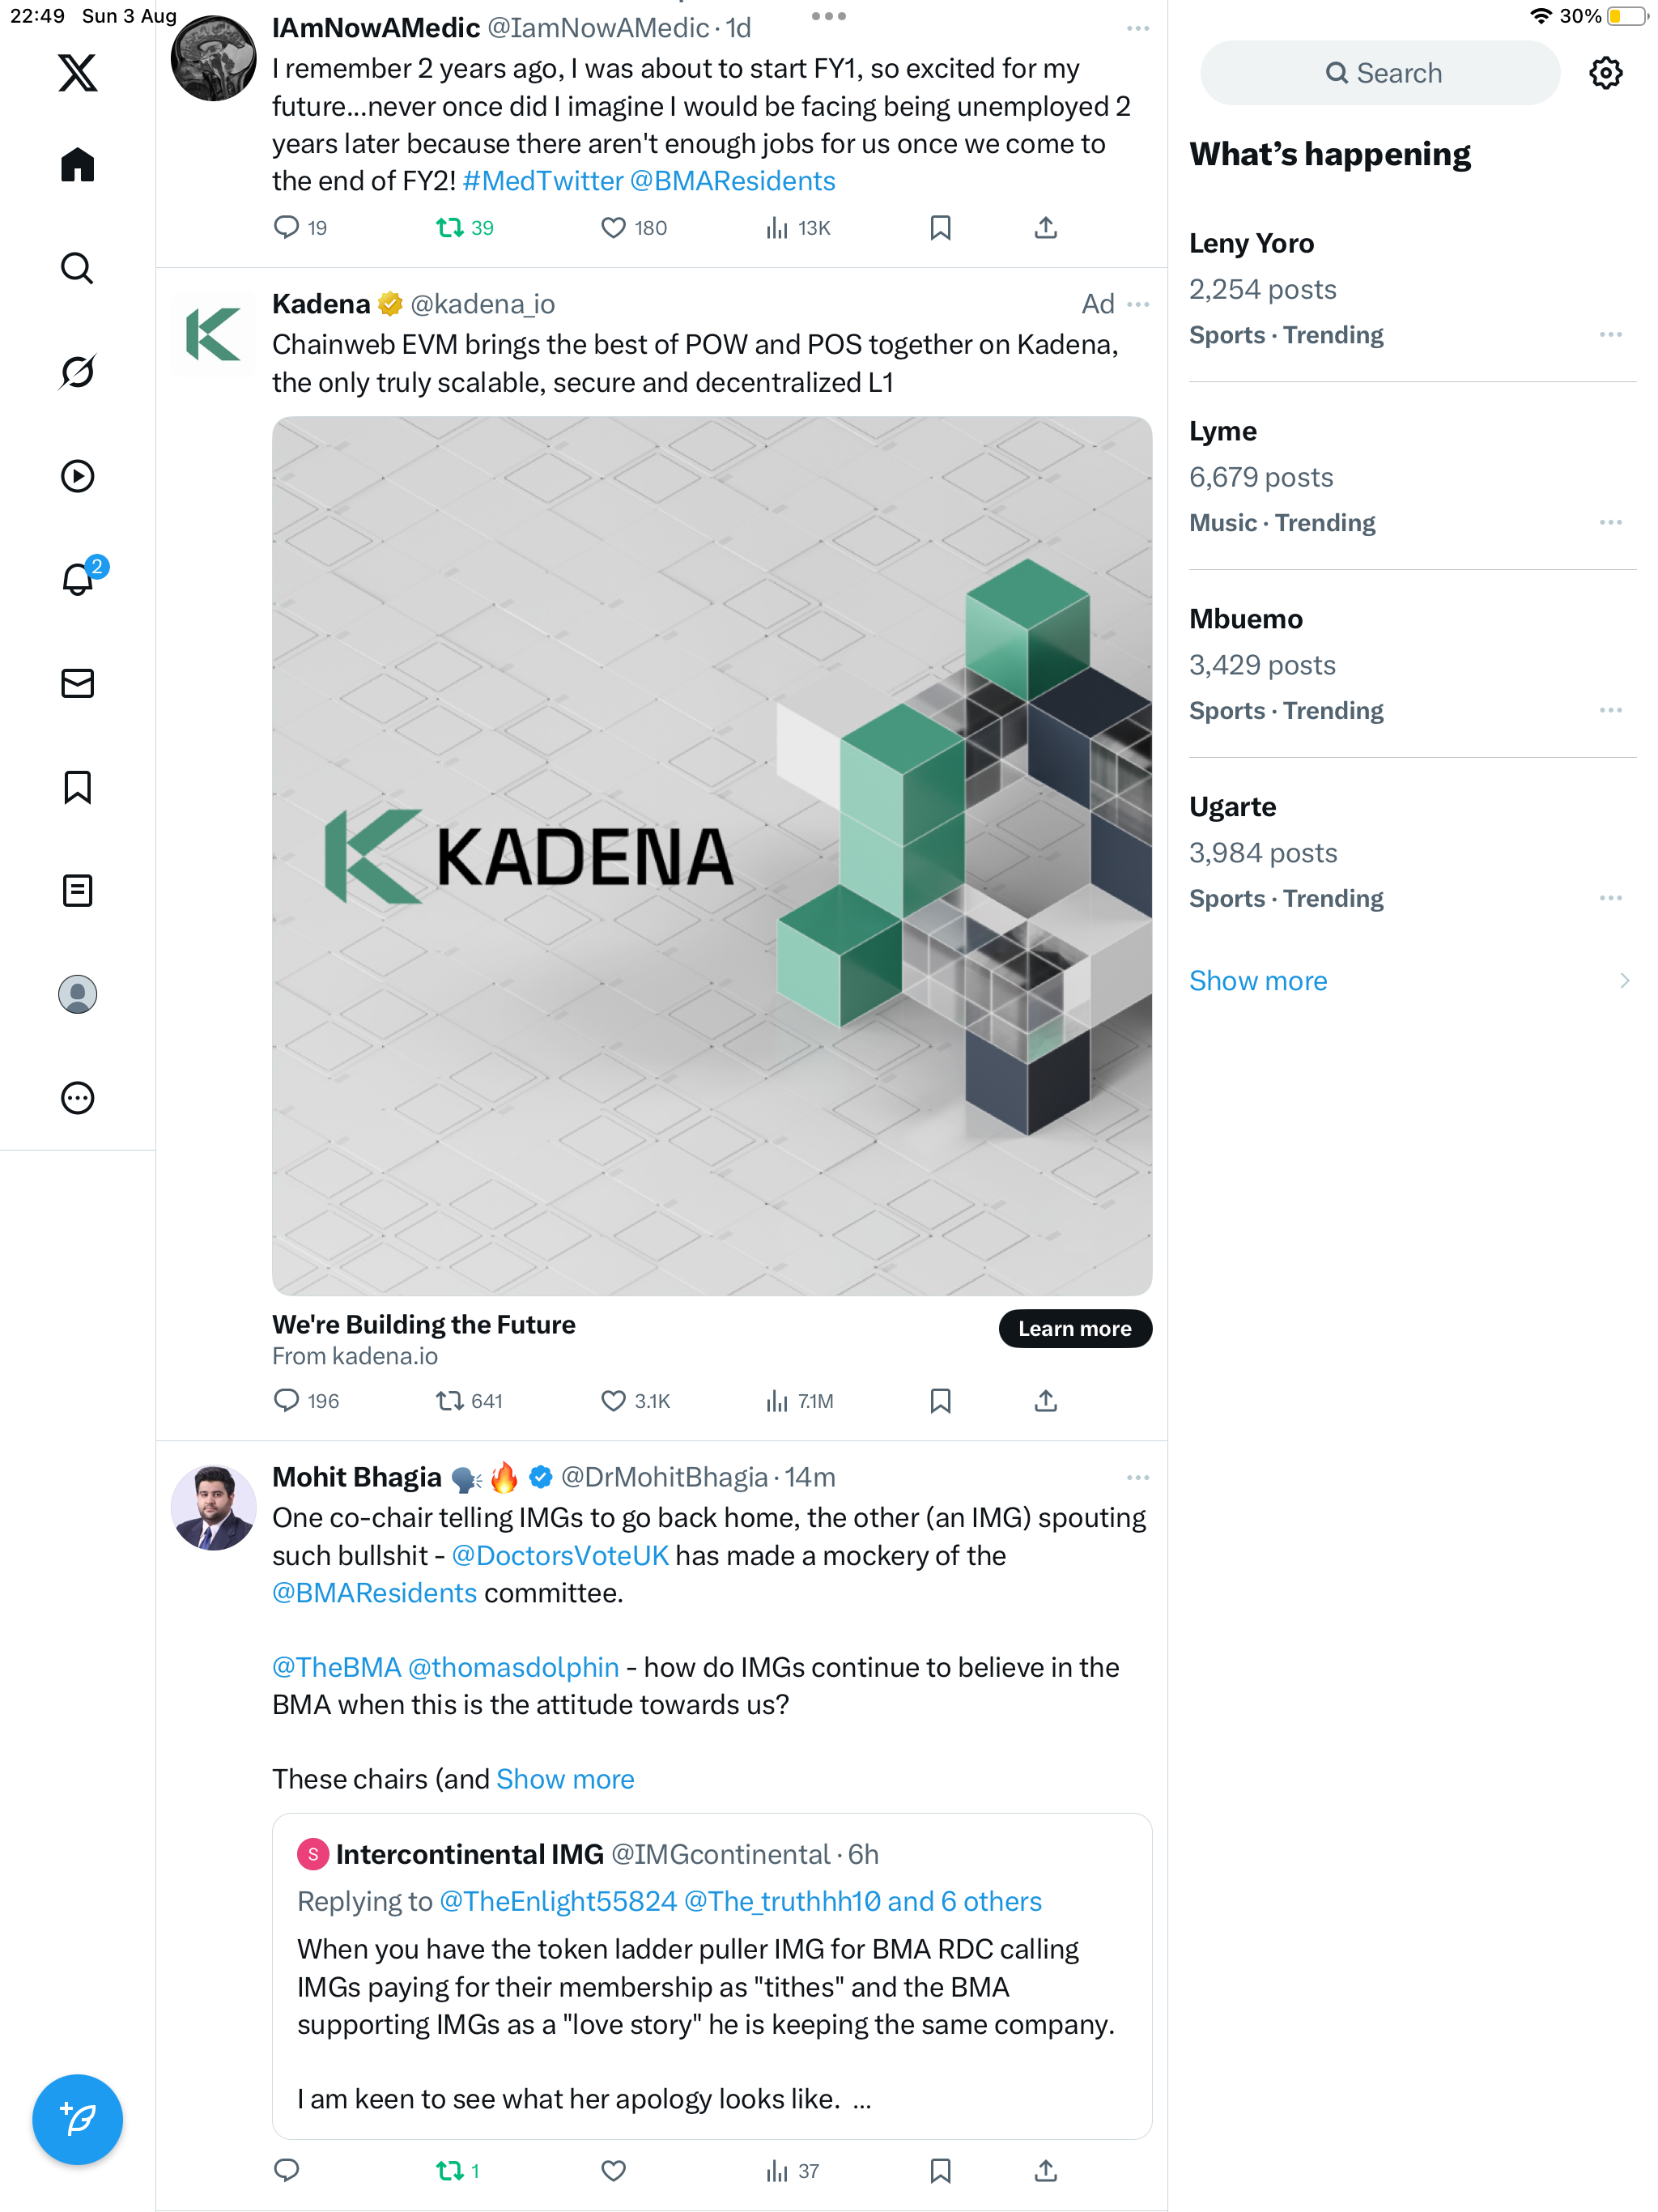The image size is (1658, 2212).
Task: Open the video play icon in sidebar
Action: [77, 476]
